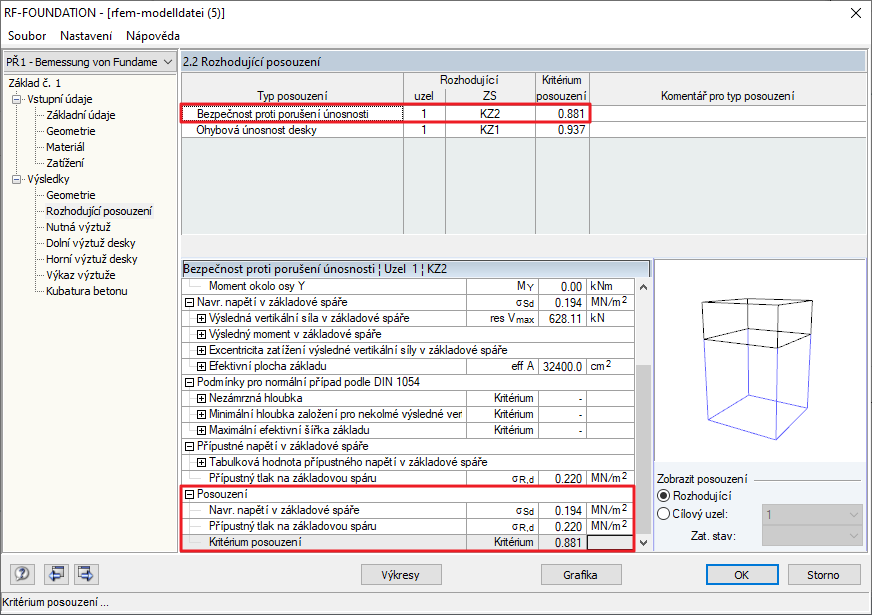This screenshot has height=615, width=872.
Task: Select the Cílový uzel radio button
Action: [x=663, y=514]
